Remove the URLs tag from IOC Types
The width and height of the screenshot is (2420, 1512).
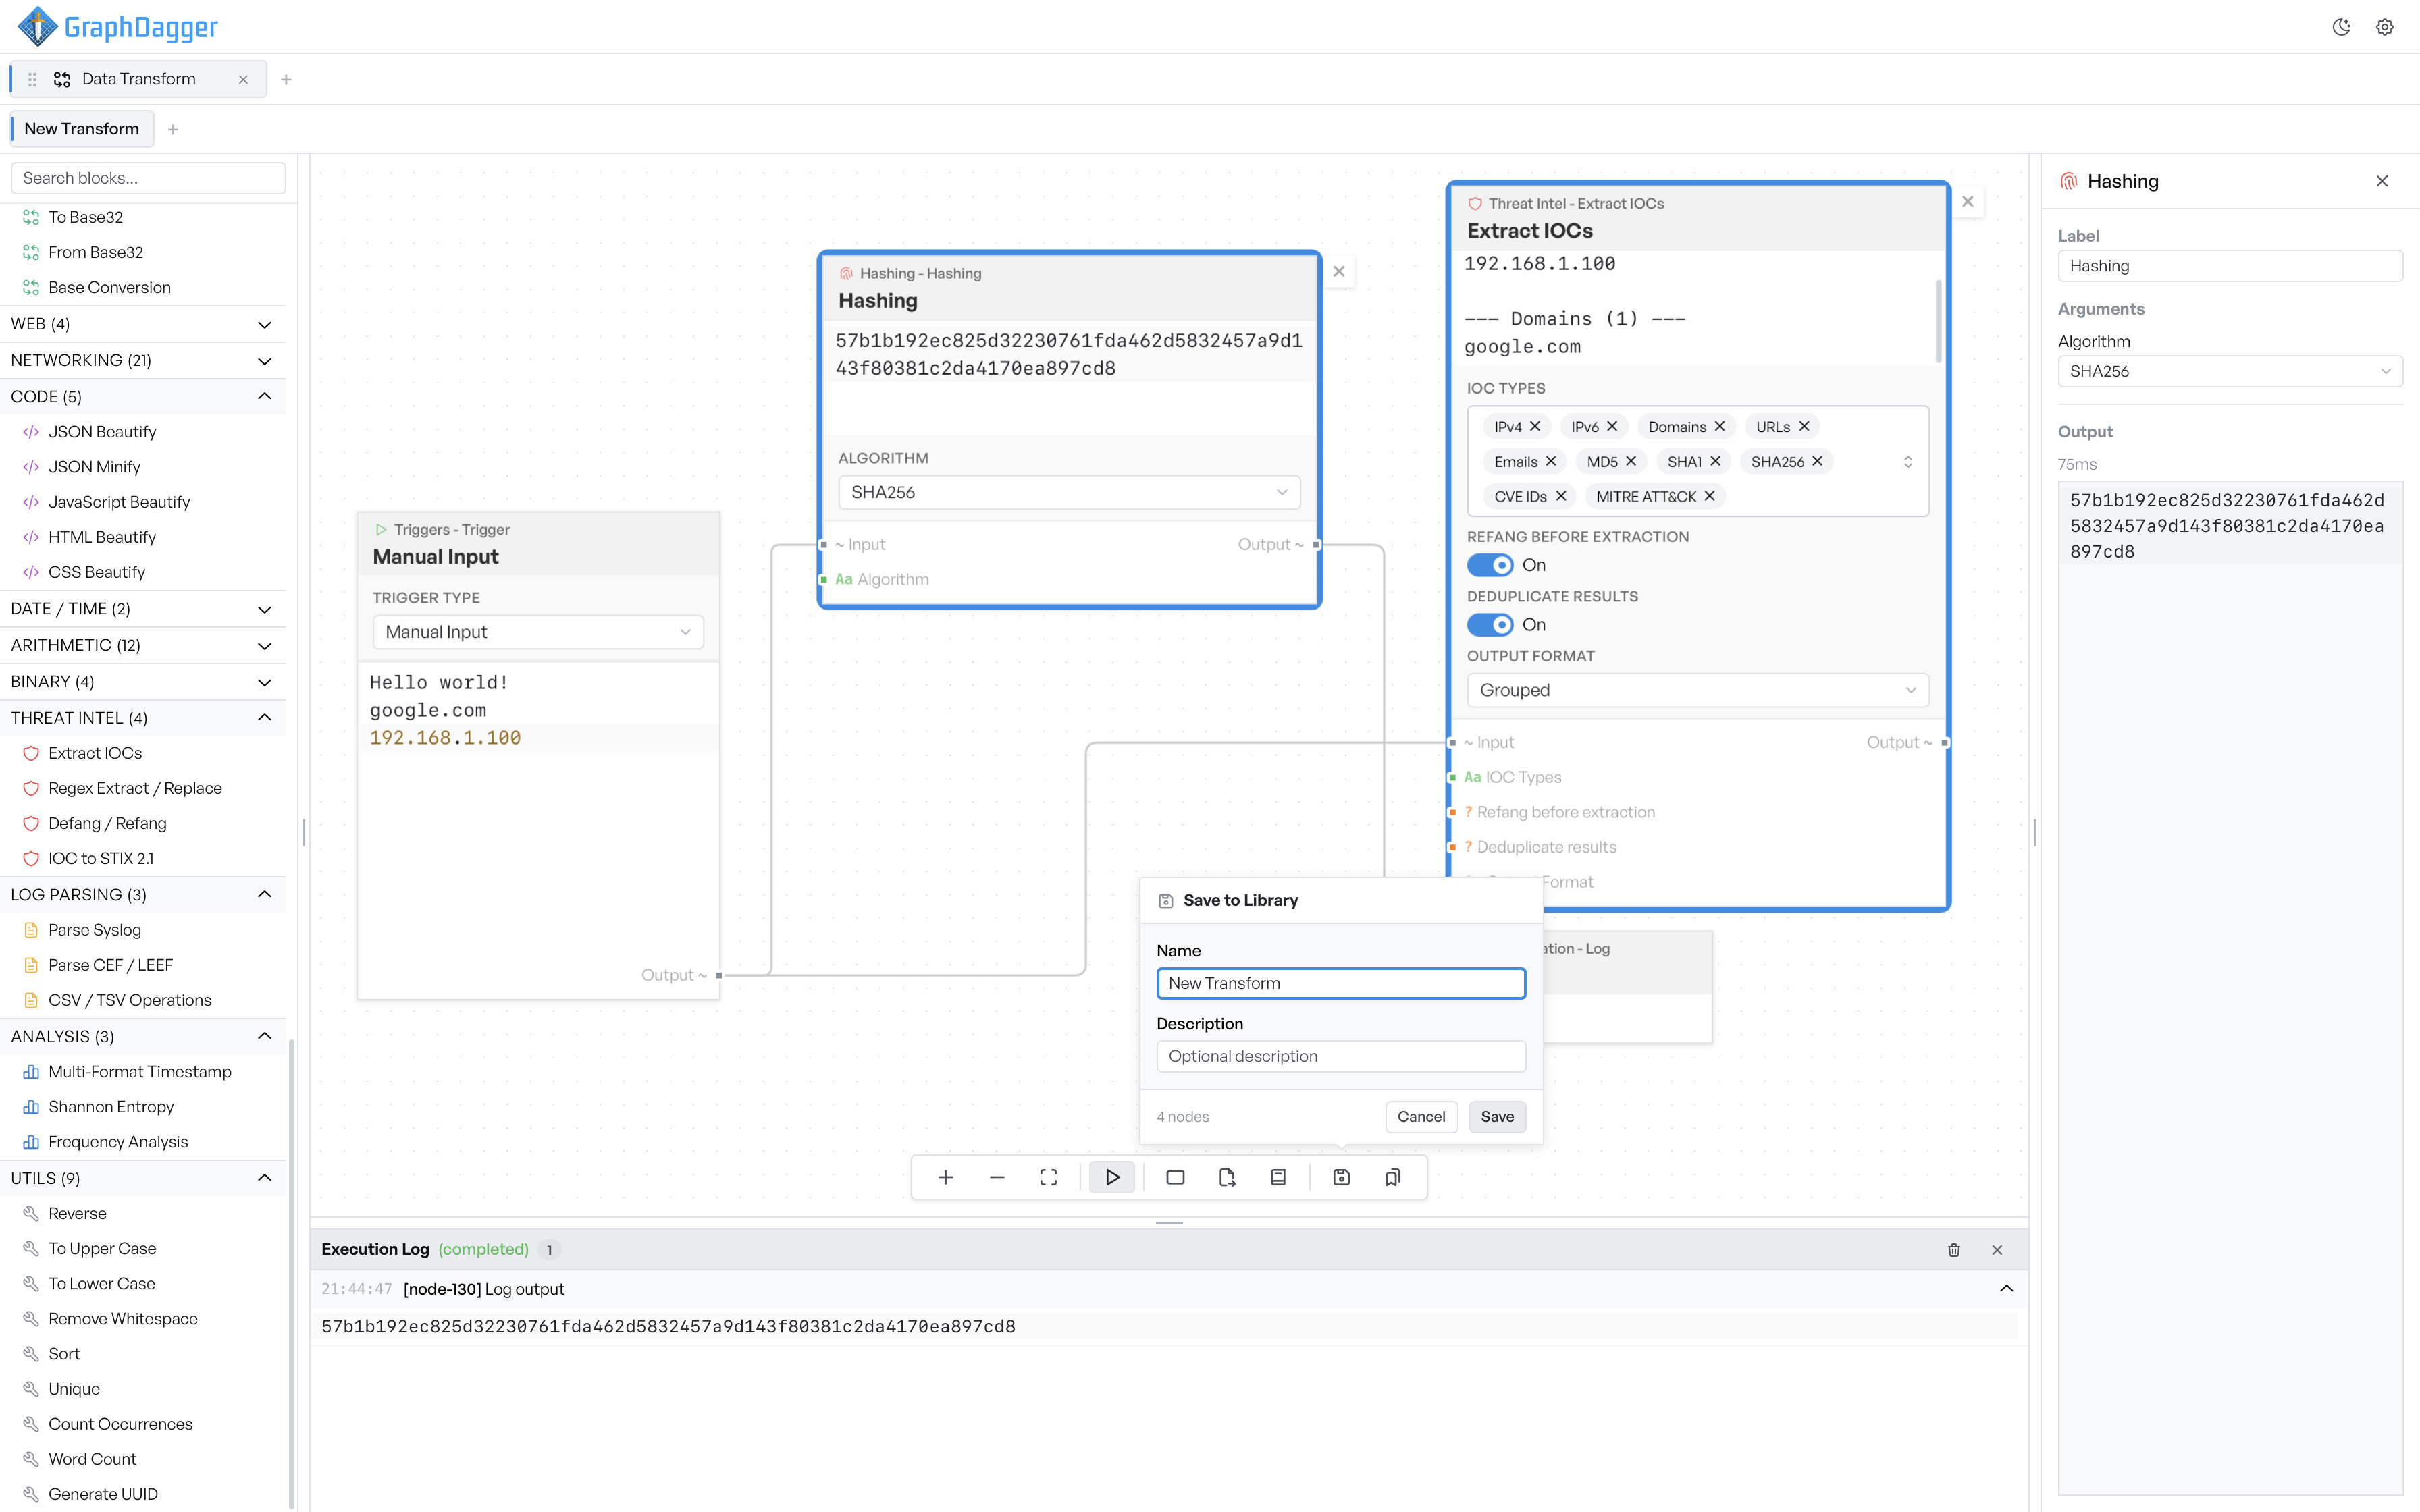1804,426
